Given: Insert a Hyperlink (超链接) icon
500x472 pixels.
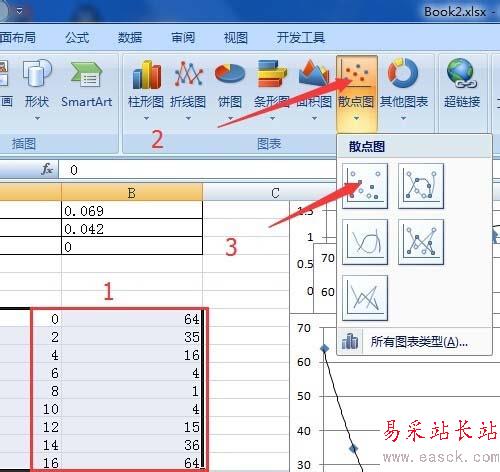Looking at the screenshot, I should [x=462, y=73].
